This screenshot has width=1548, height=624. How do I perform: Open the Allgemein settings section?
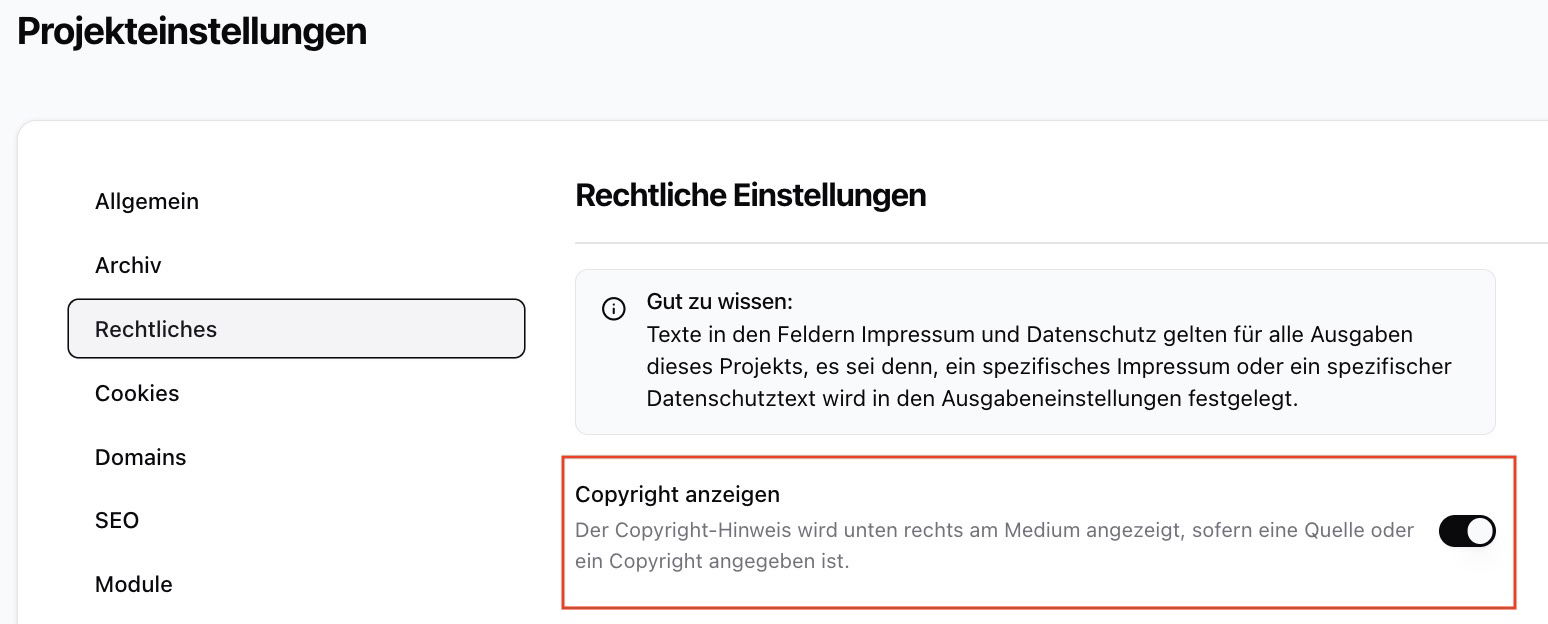point(147,202)
